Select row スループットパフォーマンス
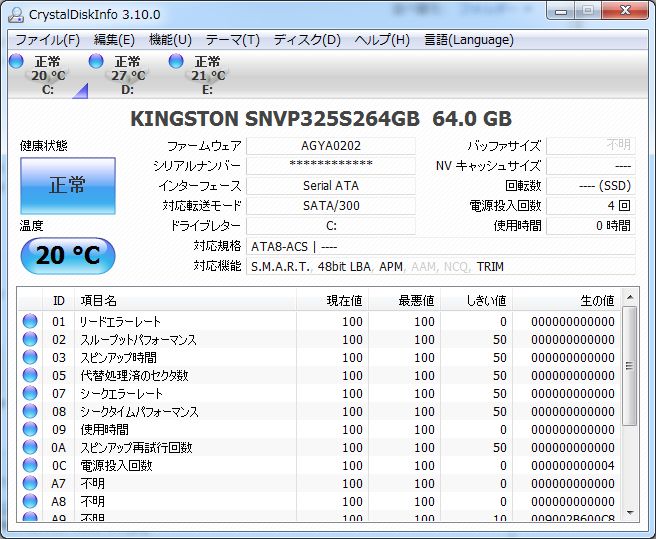The image size is (656, 539). click(320, 339)
